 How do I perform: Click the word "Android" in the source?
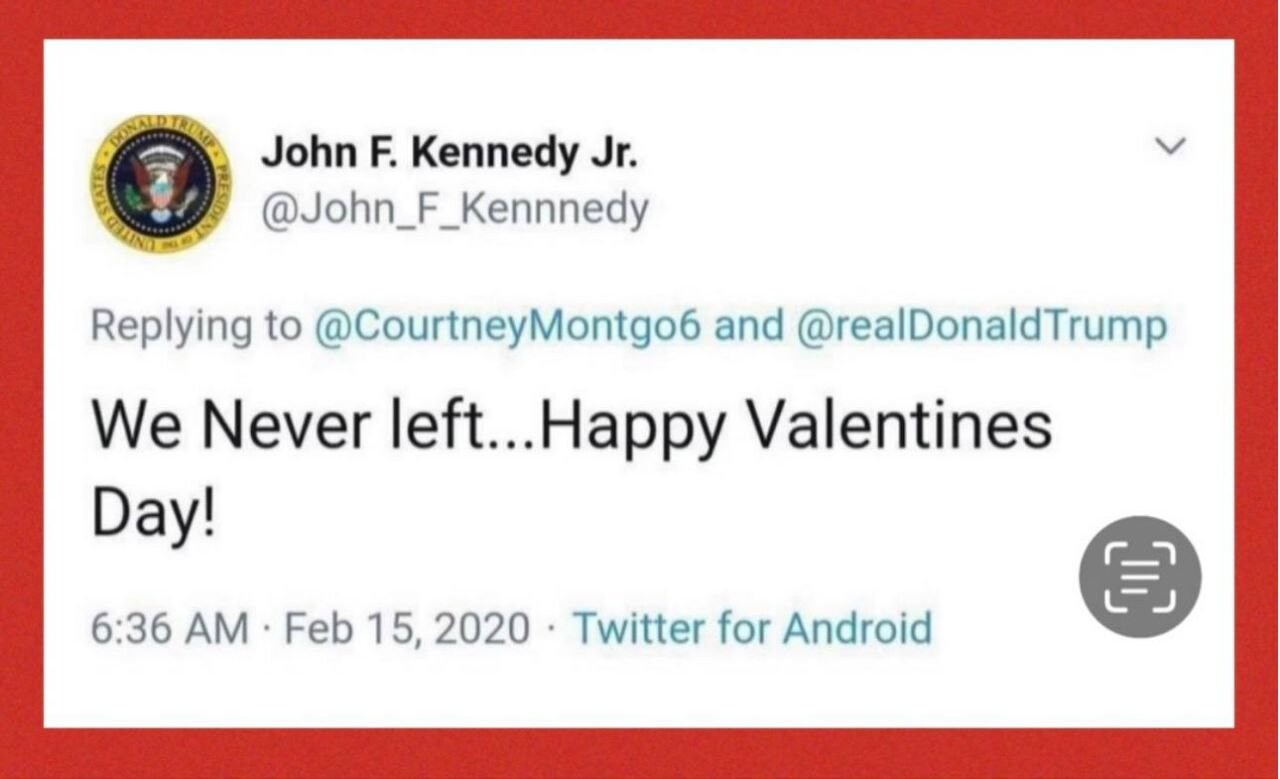coord(857,628)
